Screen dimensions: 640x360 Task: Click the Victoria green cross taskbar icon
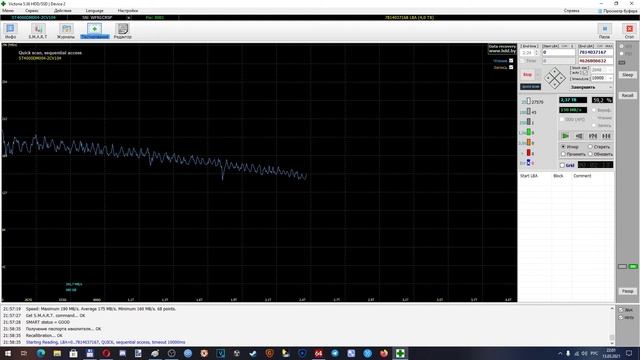point(400,353)
